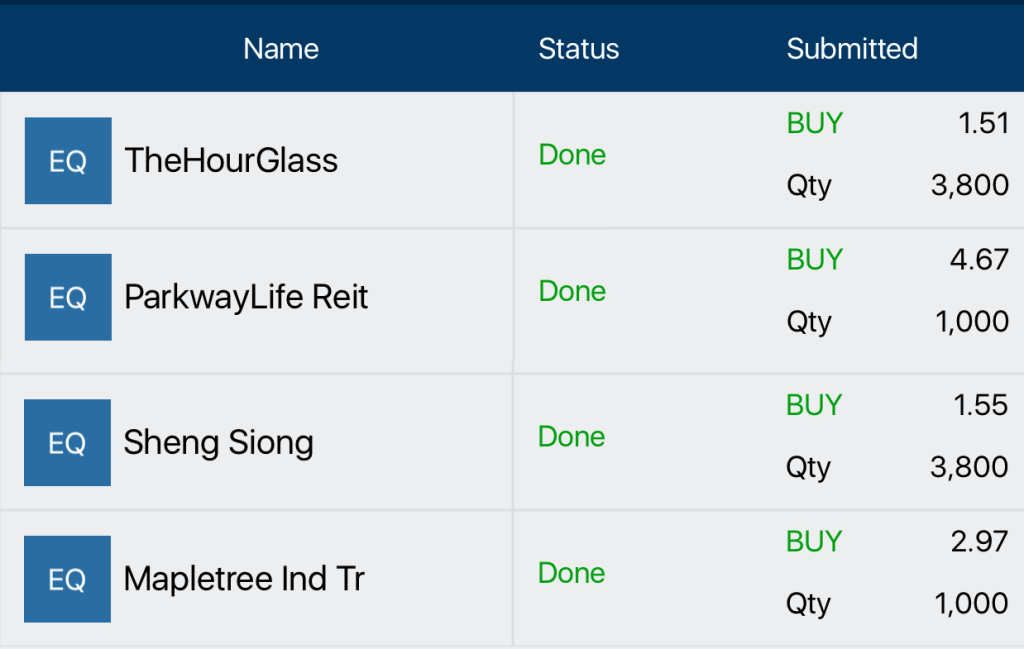Viewport: 1024px width, 649px height.
Task: Tap BUY label in TheHourGlass row
Action: pos(814,123)
